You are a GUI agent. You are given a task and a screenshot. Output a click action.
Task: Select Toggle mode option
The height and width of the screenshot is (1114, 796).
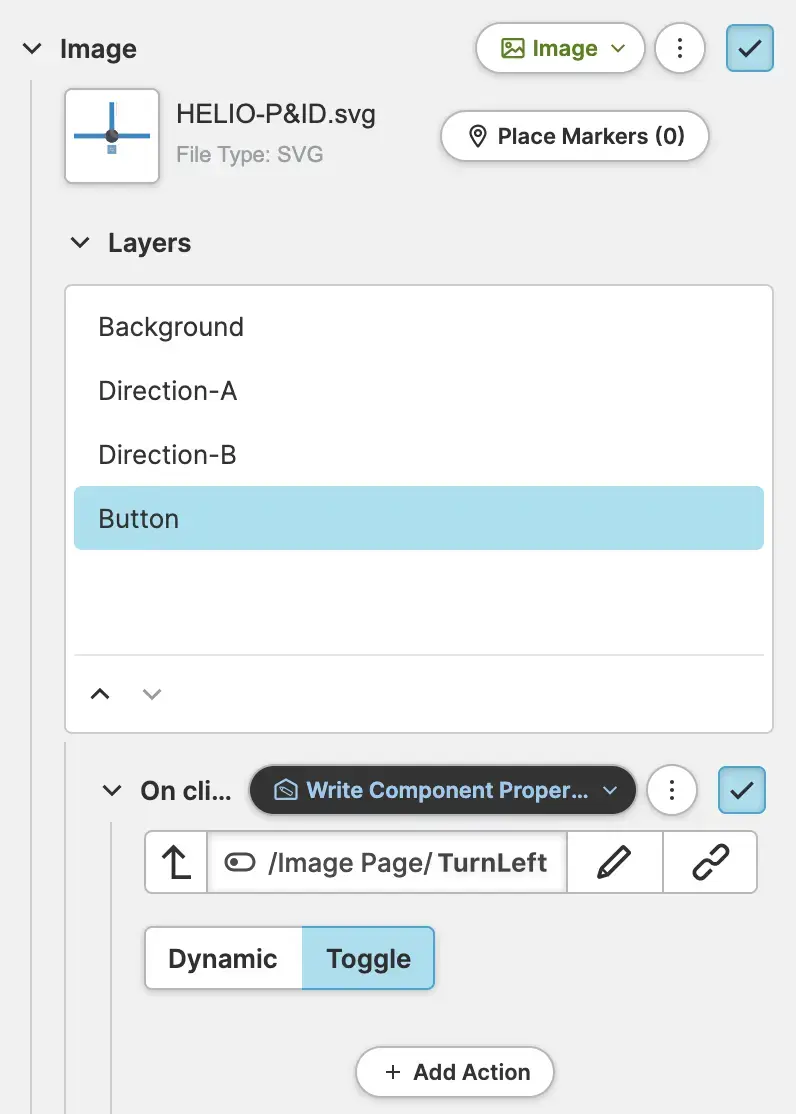click(368, 959)
